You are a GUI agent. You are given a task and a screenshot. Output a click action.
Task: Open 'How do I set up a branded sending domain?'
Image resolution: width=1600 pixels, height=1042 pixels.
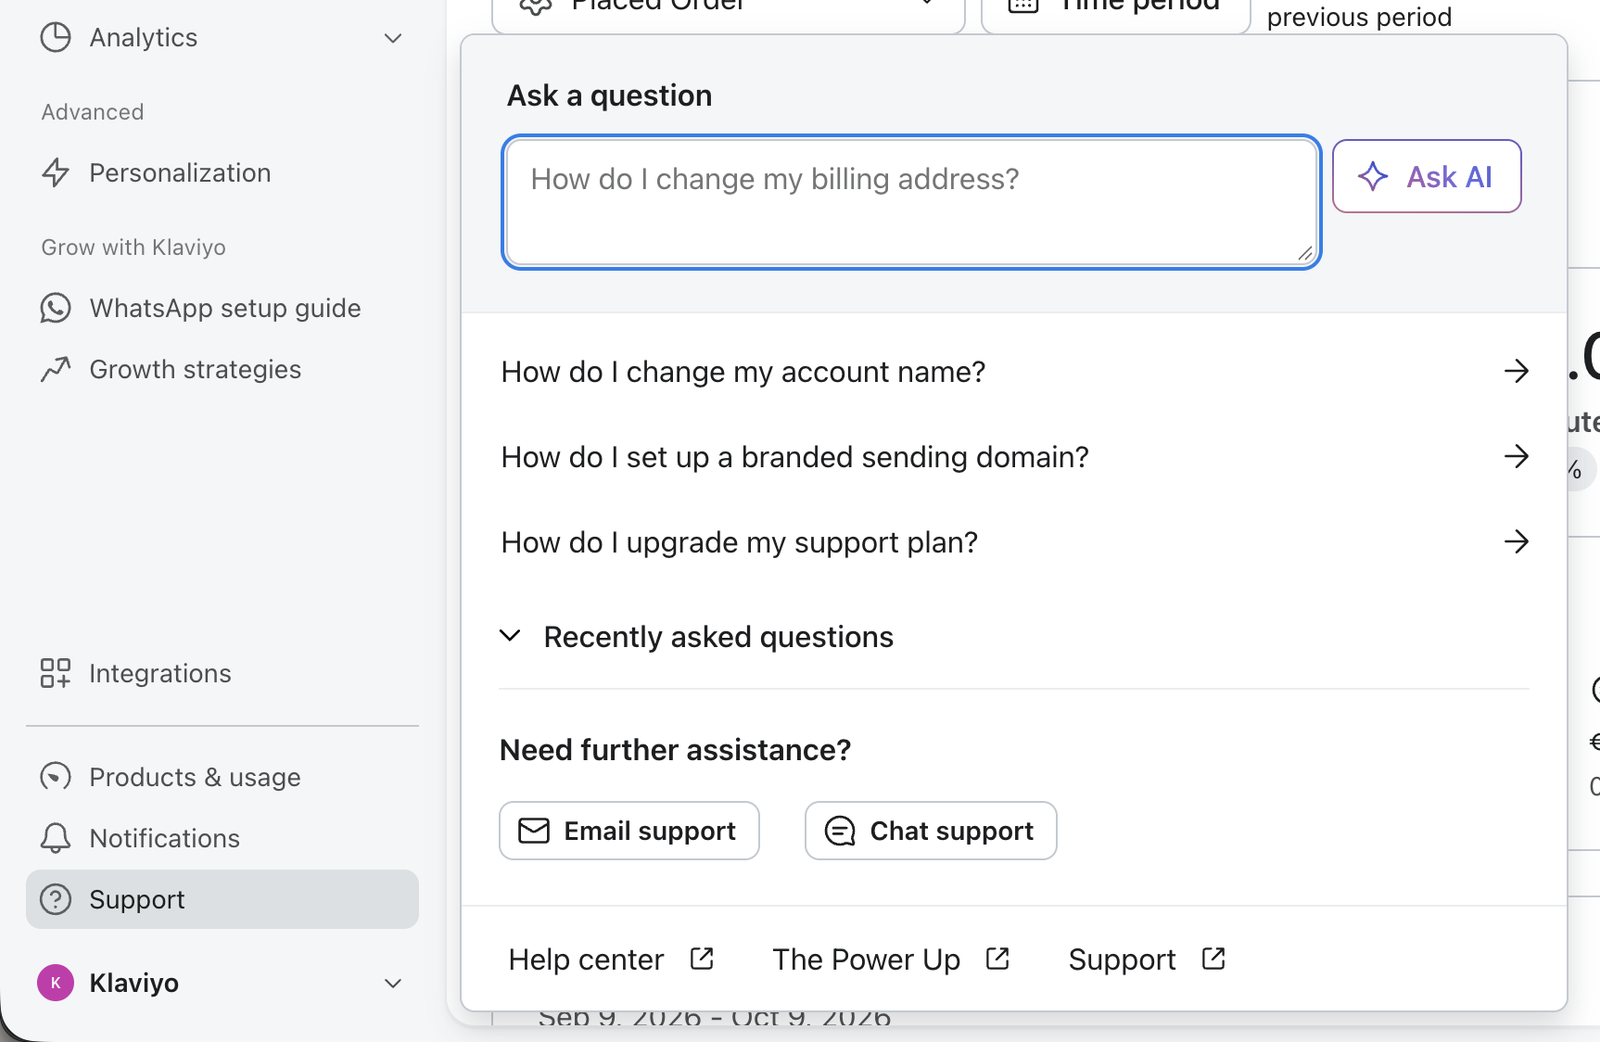tap(1015, 457)
